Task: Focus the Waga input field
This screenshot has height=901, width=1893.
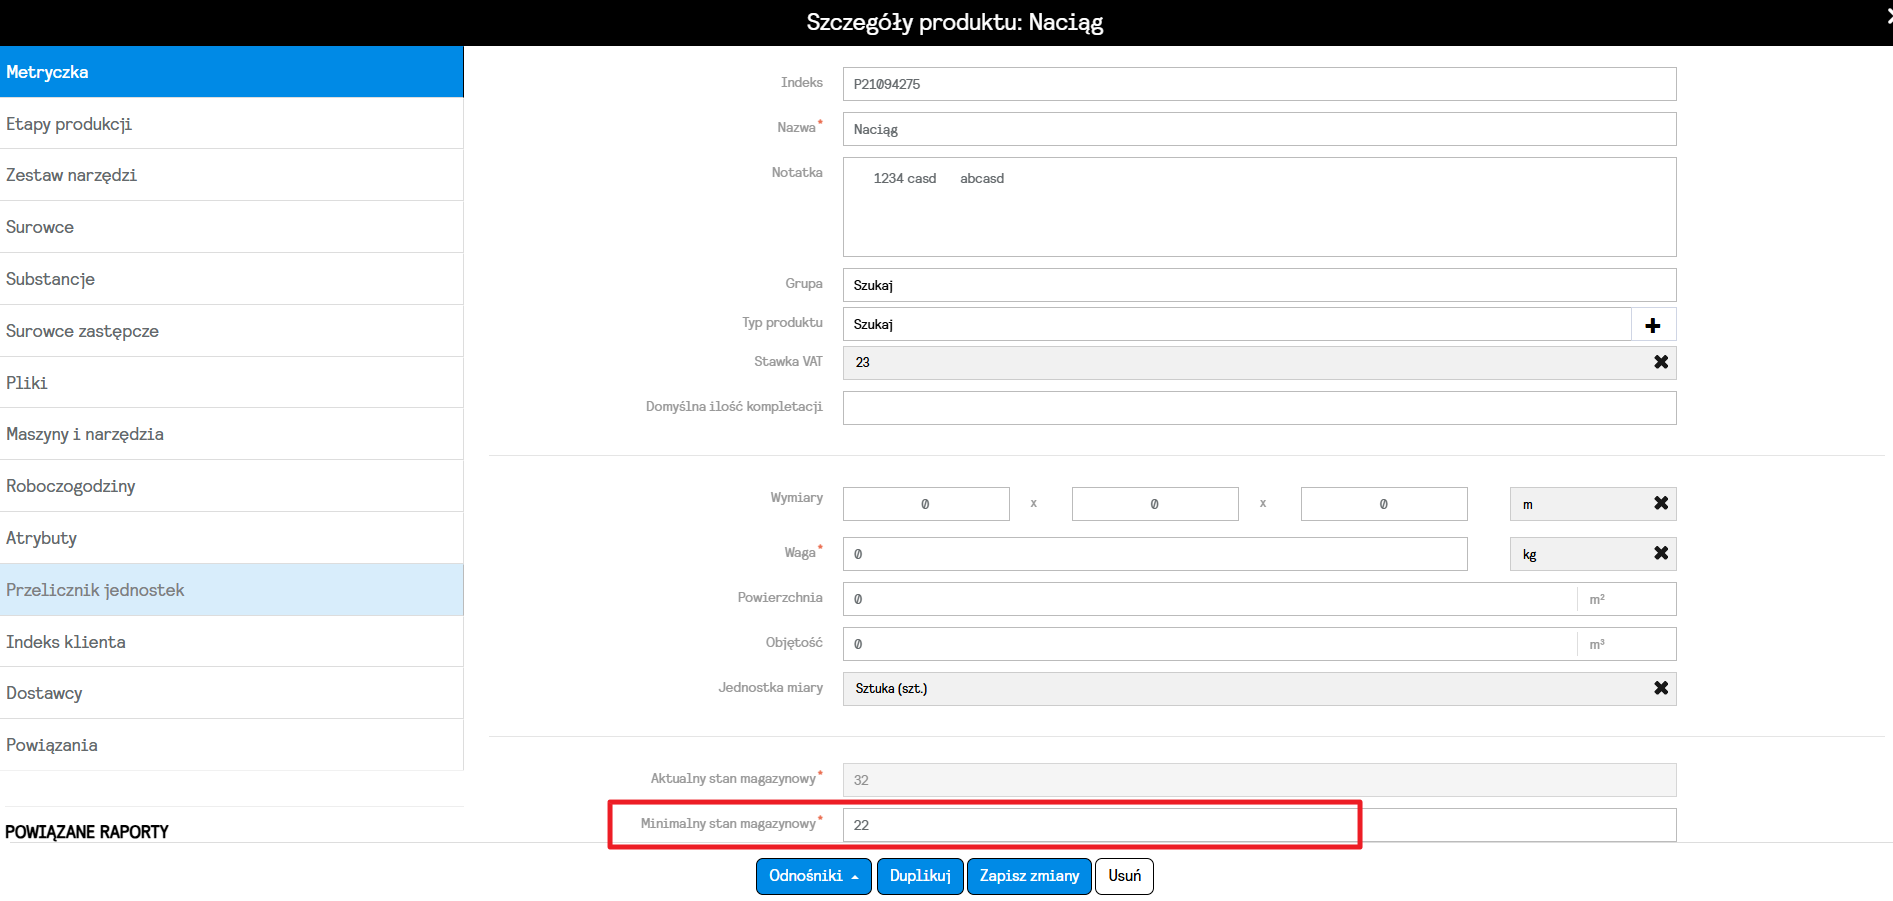Action: [x=1155, y=554]
